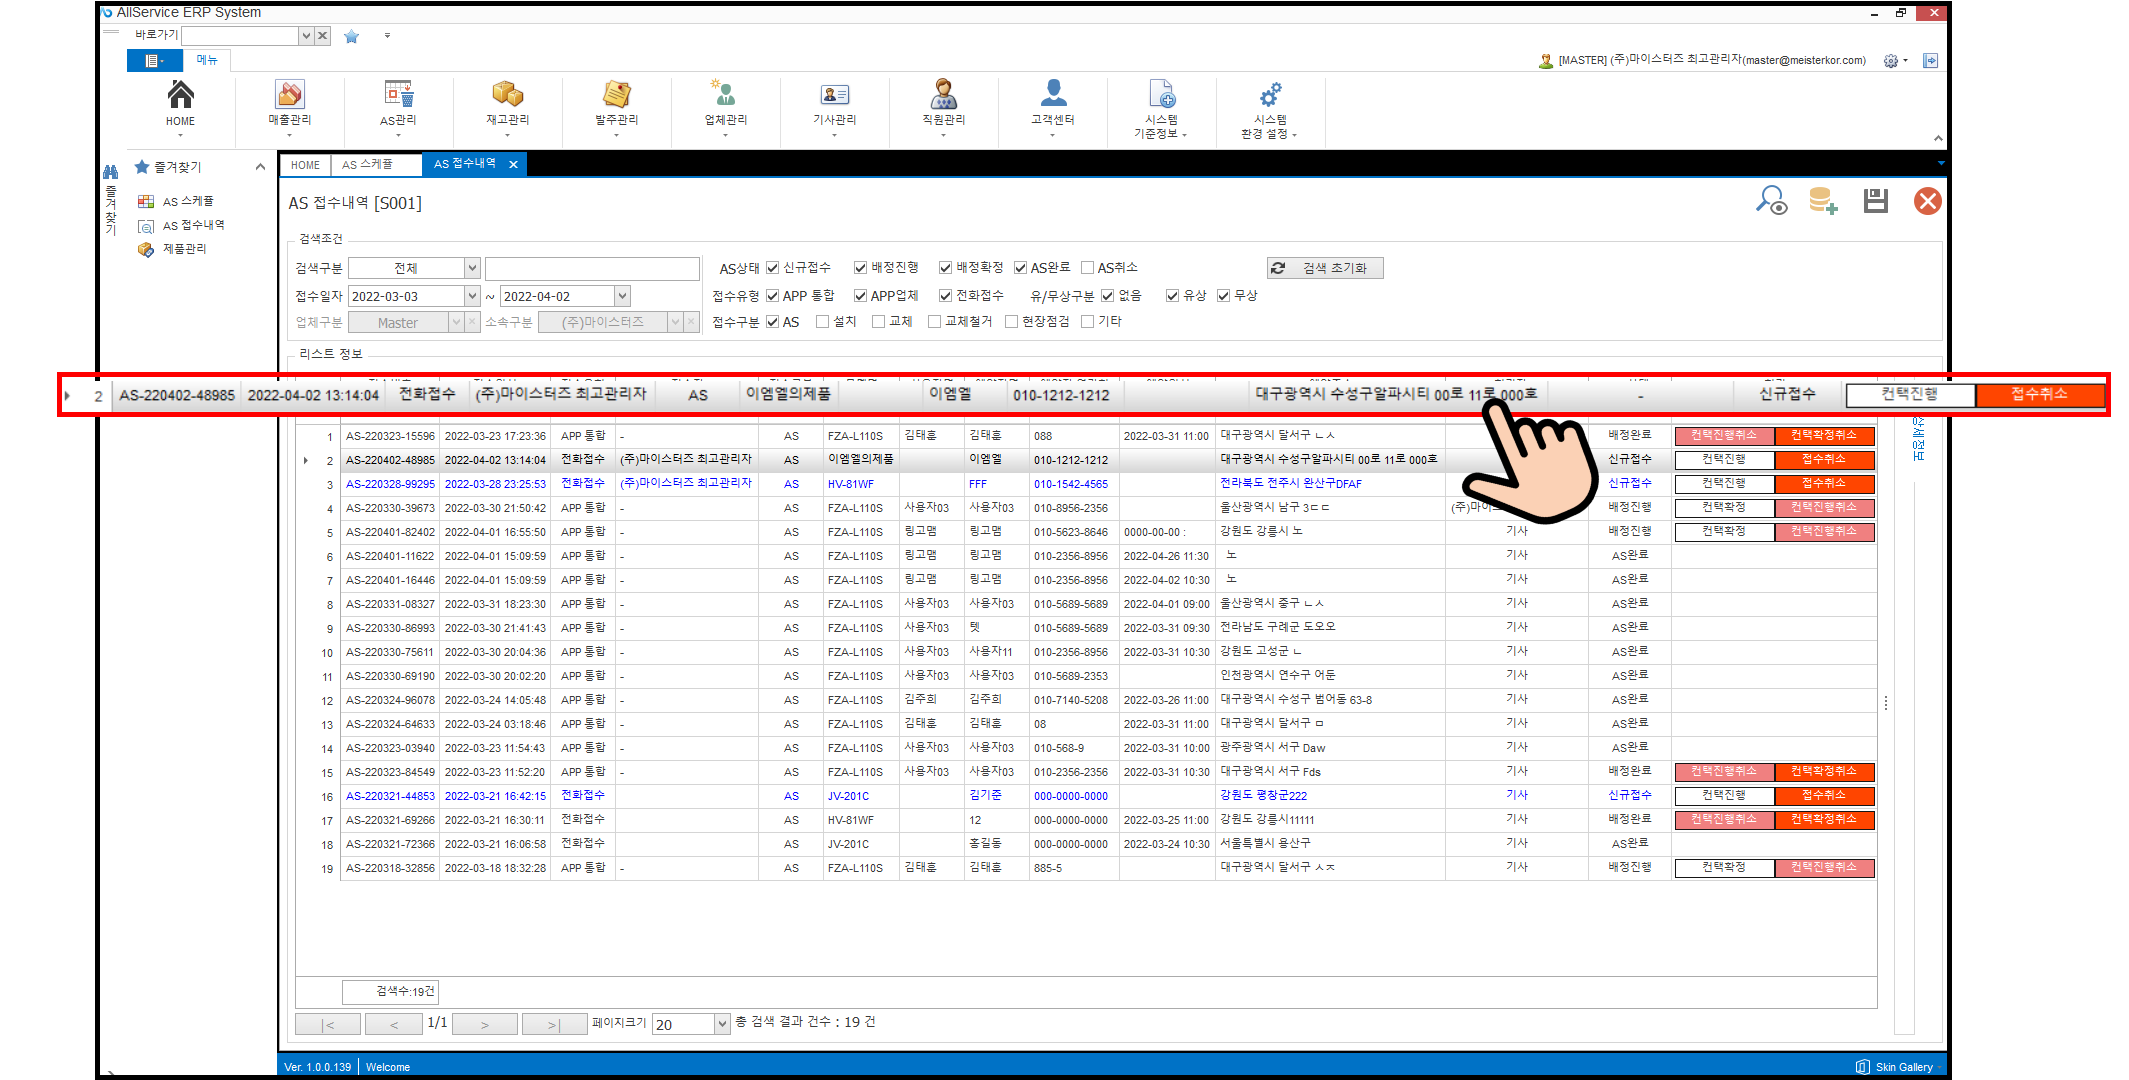The image size is (2129, 1080).
Task: Click the logout arrow icon at top right
Action: click(x=1930, y=61)
